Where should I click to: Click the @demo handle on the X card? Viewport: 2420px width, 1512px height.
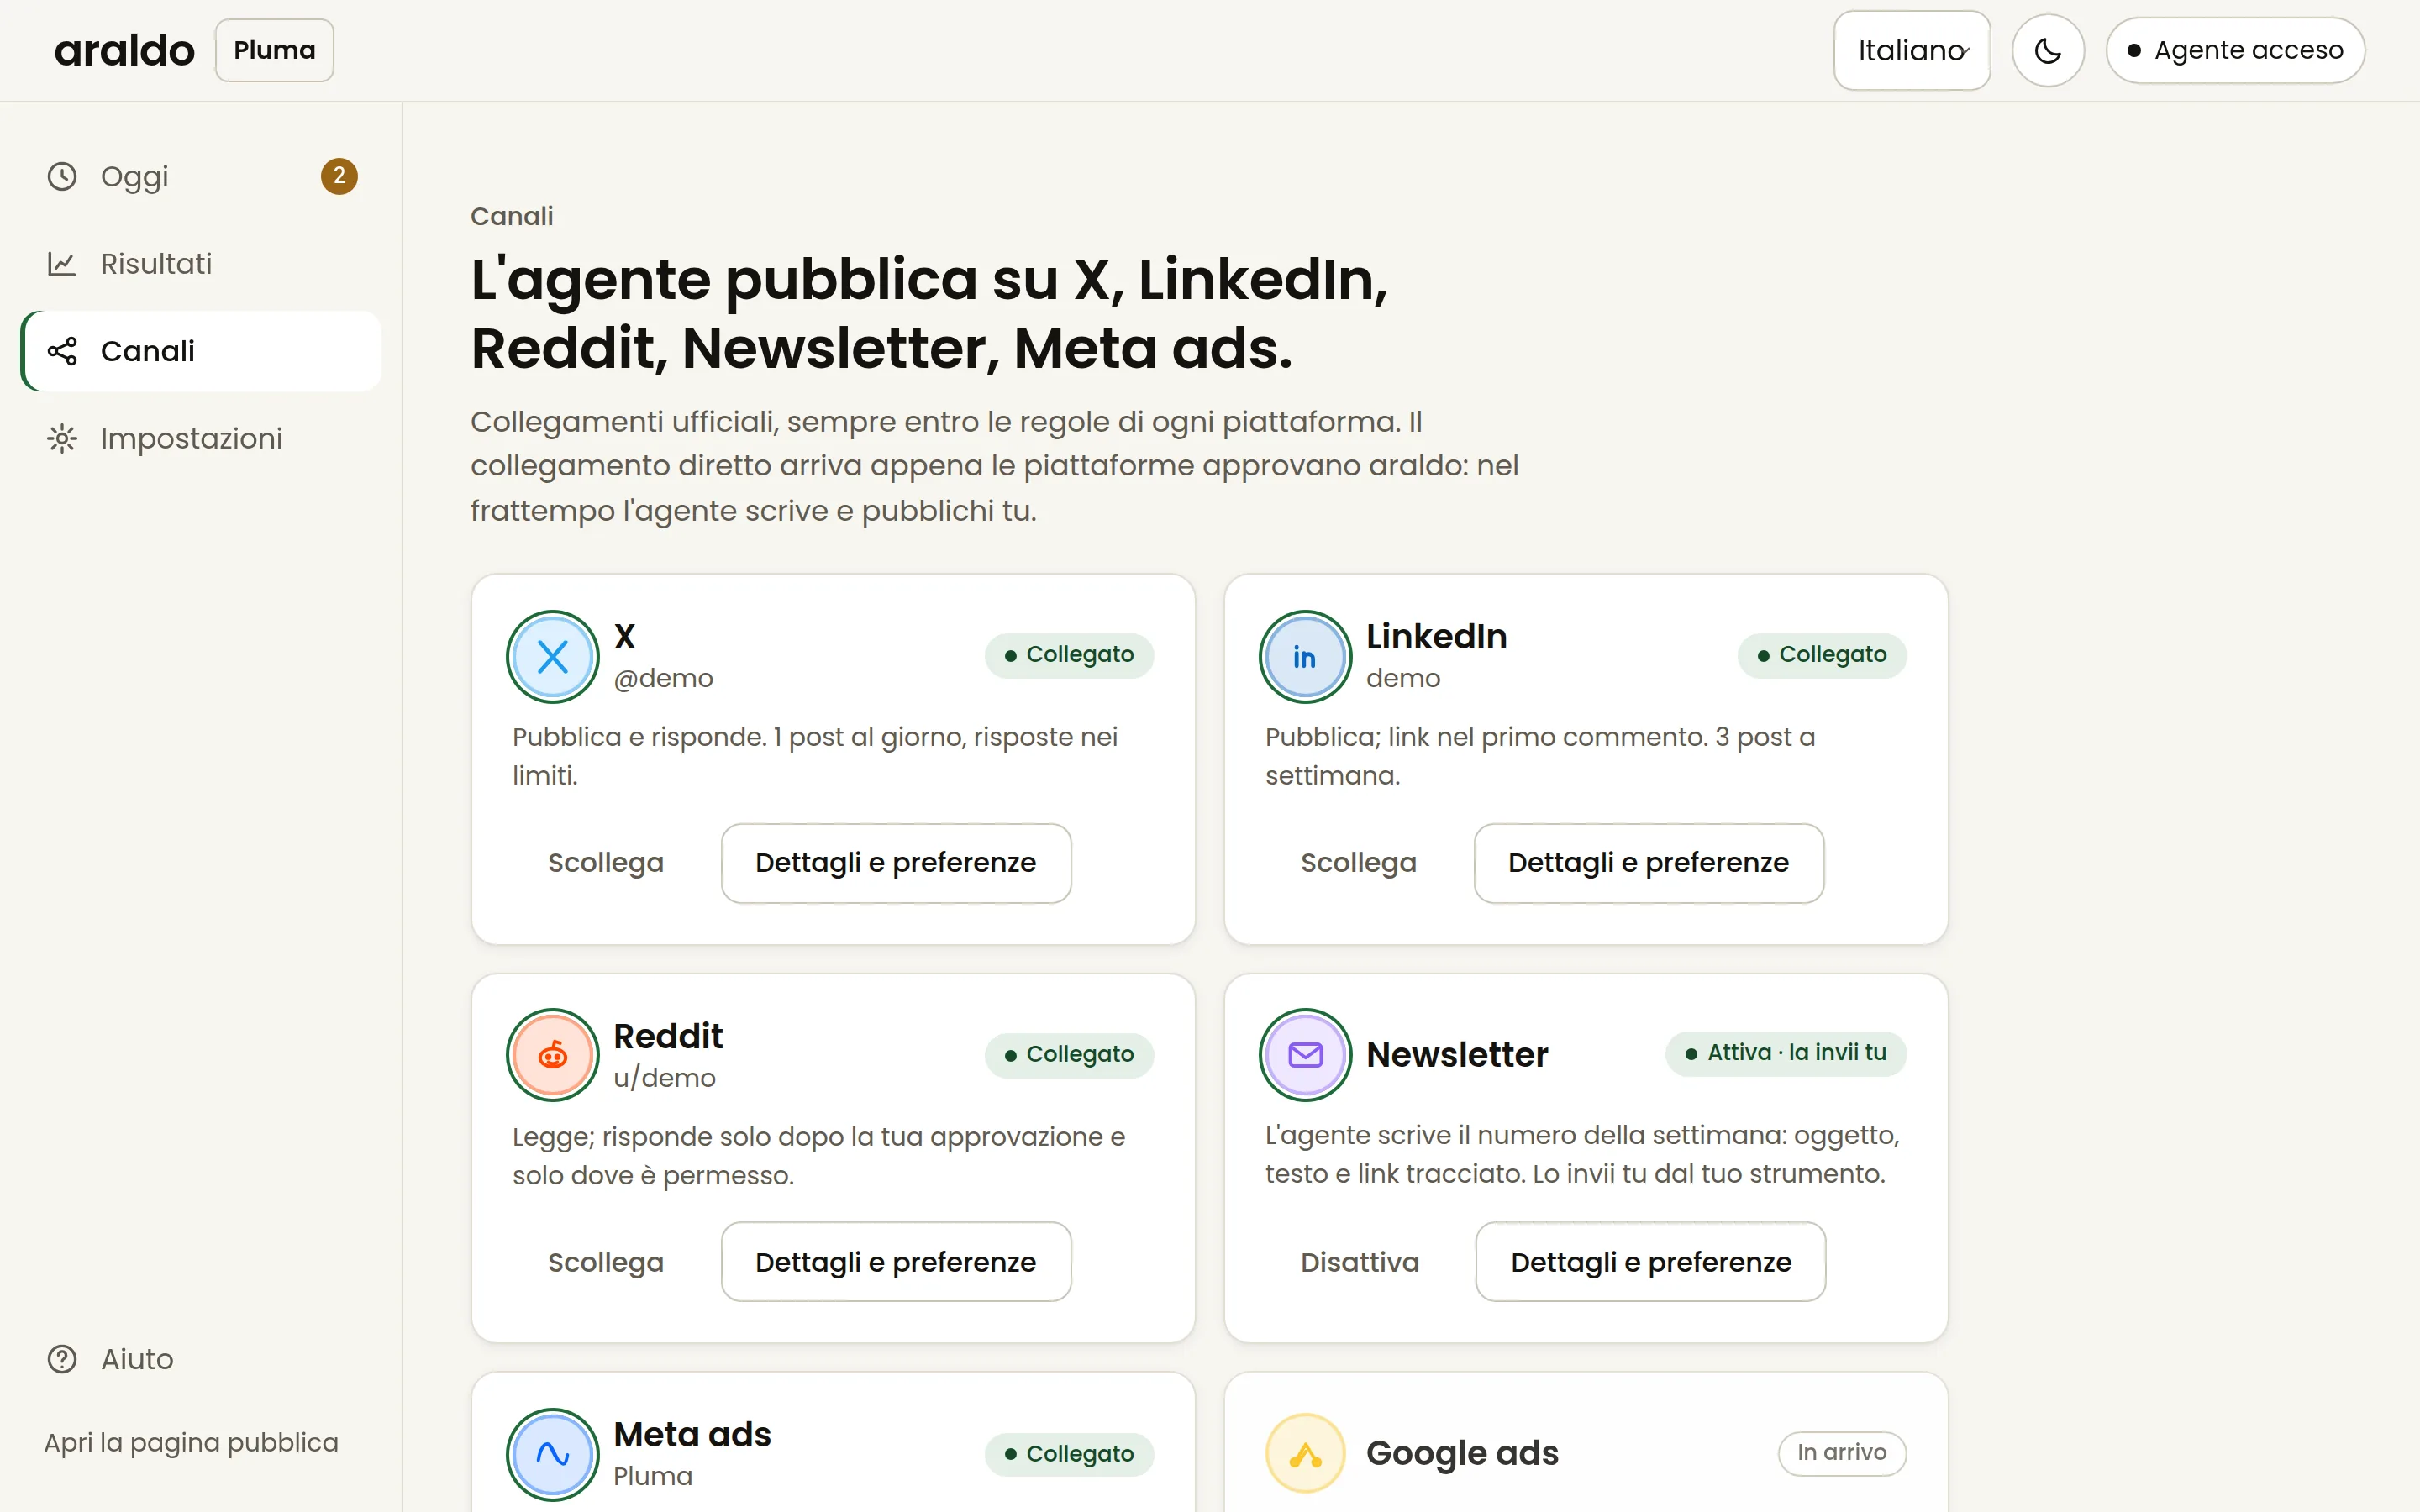tap(663, 678)
